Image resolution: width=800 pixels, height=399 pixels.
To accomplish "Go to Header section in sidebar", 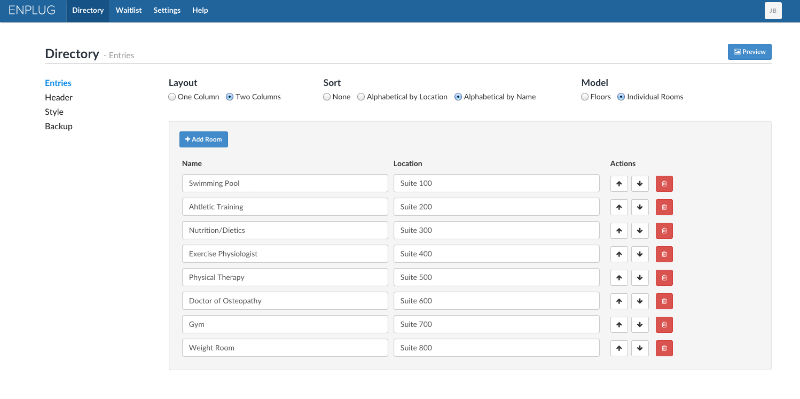I will tap(59, 97).
